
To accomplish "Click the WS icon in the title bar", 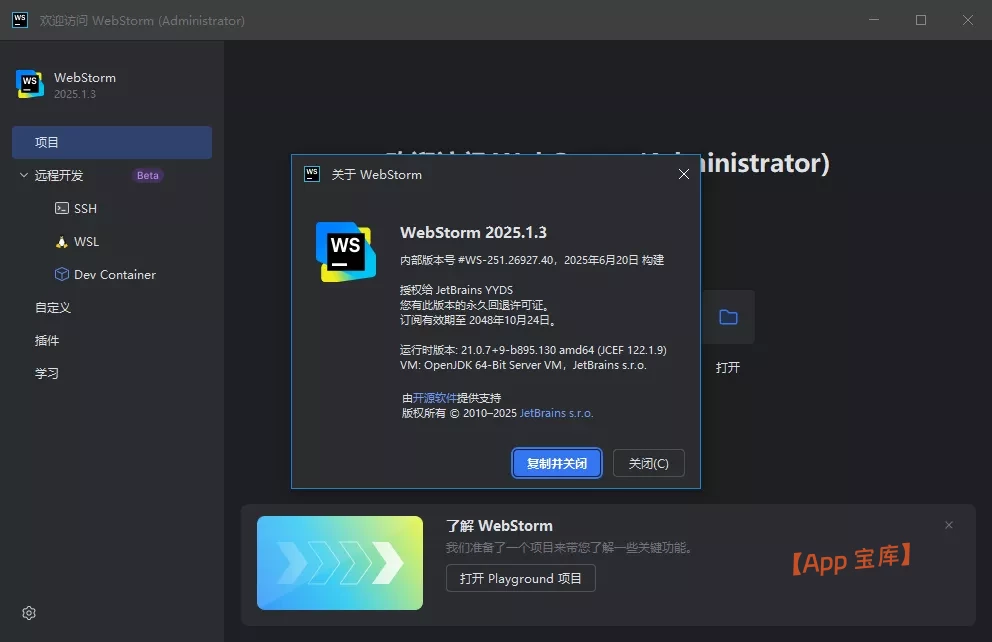I will coord(19,19).
